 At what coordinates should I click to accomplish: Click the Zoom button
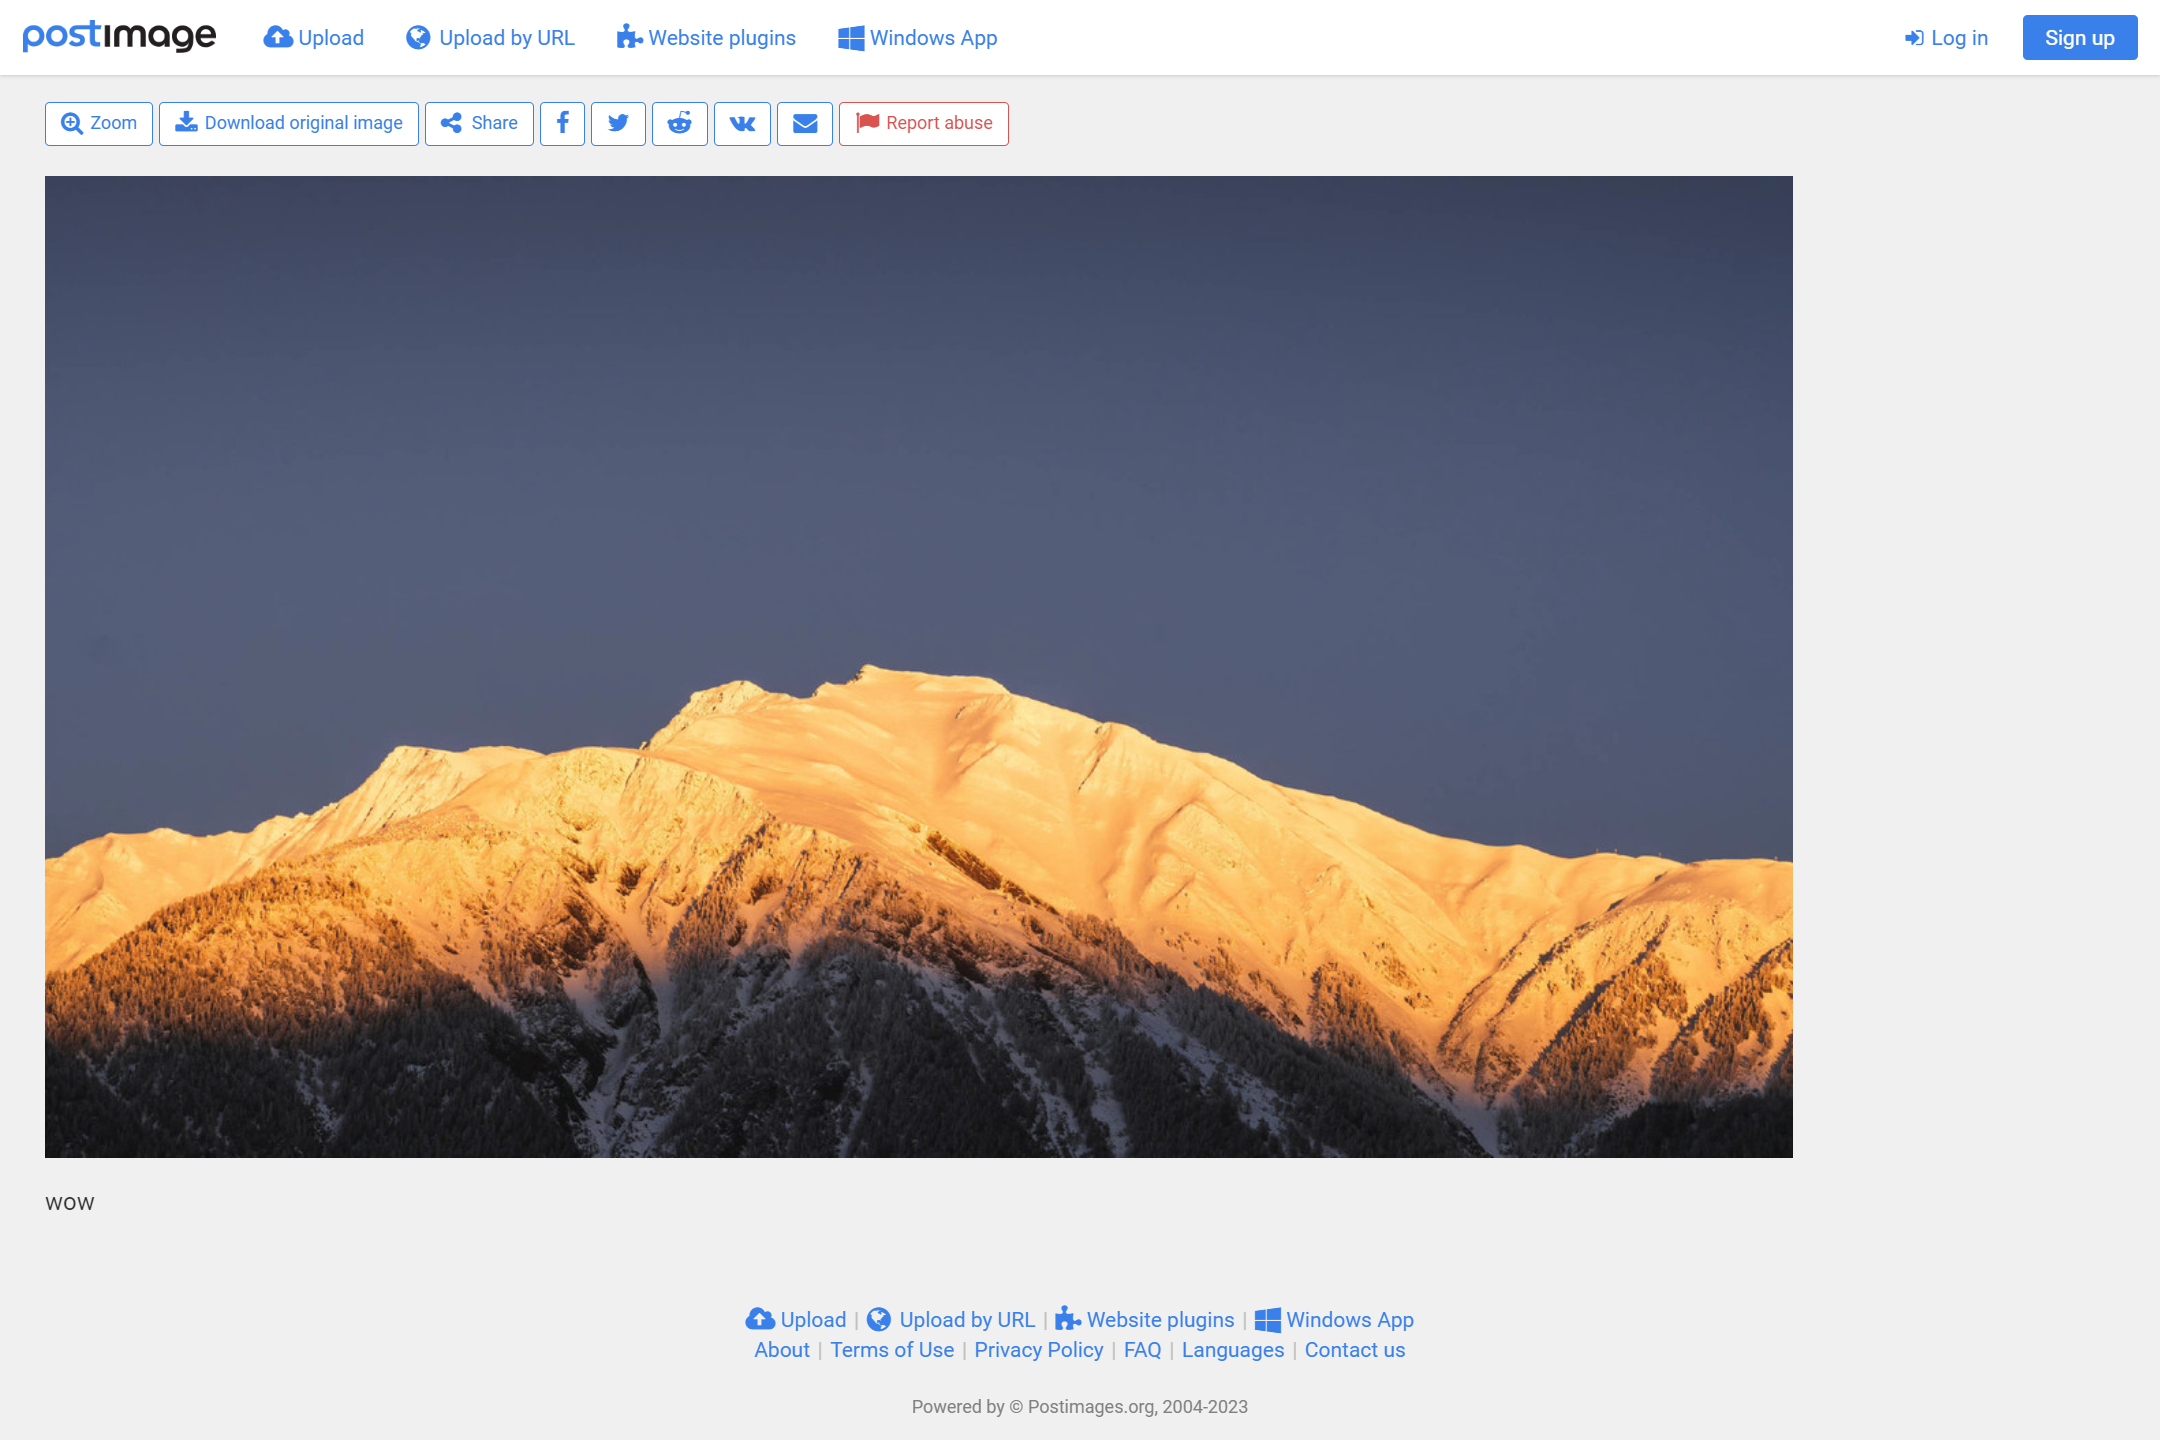pyautogui.click(x=99, y=123)
